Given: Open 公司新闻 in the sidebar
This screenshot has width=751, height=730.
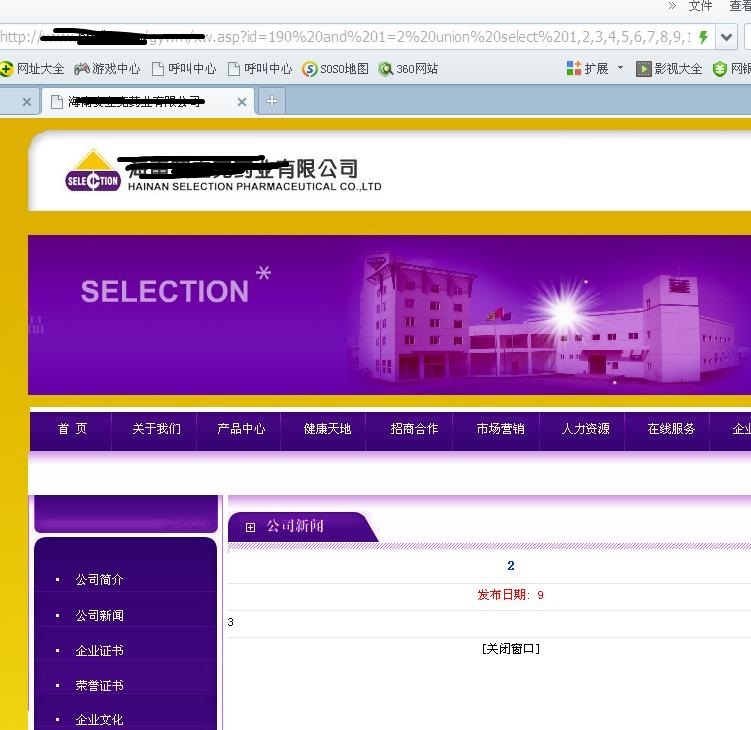Looking at the screenshot, I should click(99, 615).
